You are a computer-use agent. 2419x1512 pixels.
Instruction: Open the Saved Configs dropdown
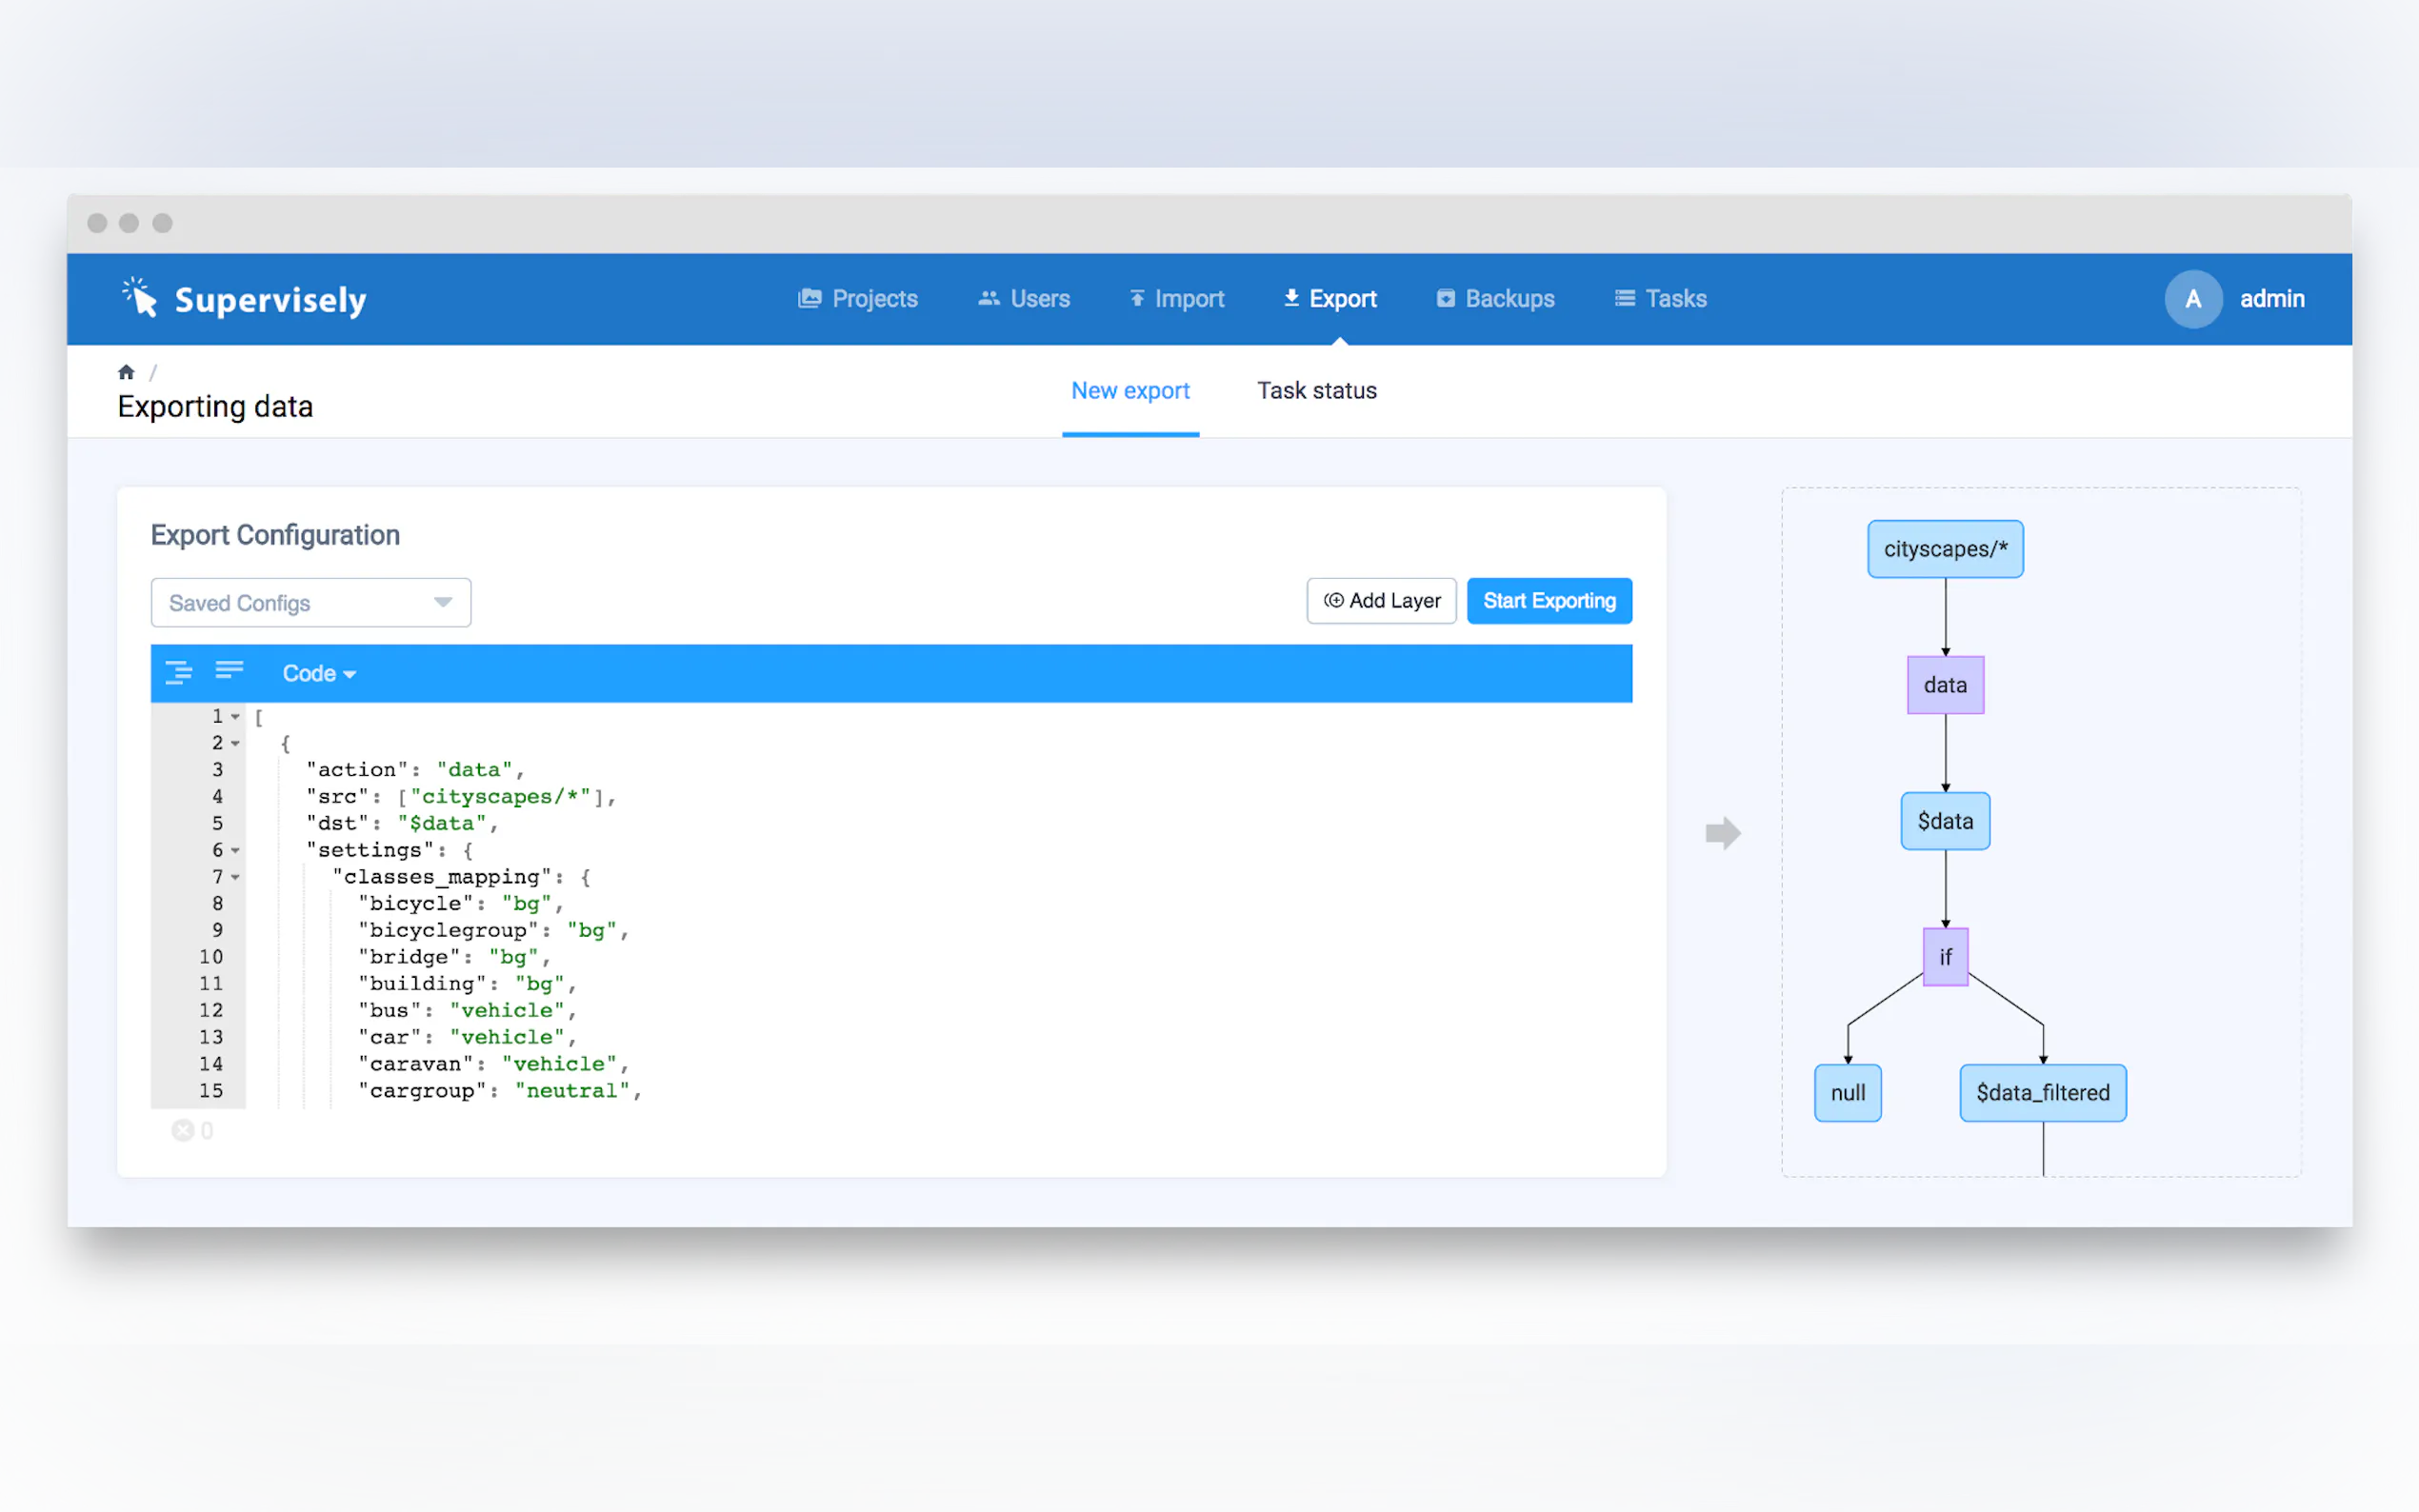tap(311, 603)
